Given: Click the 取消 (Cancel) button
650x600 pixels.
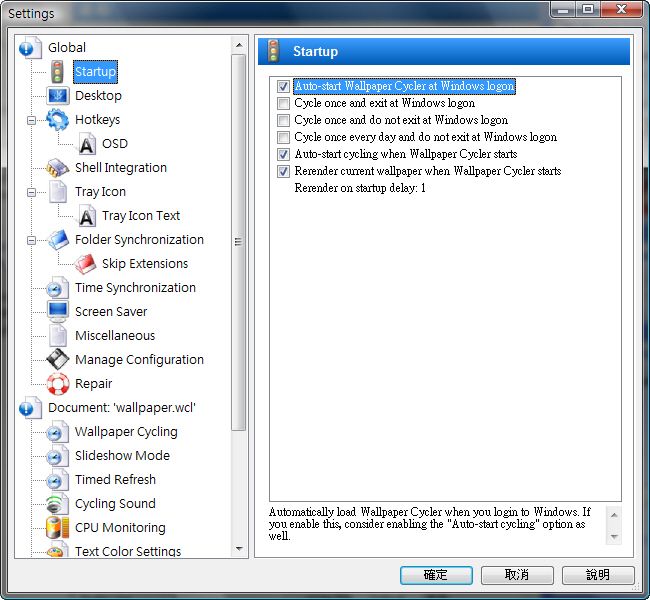Looking at the screenshot, I should point(517,575).
